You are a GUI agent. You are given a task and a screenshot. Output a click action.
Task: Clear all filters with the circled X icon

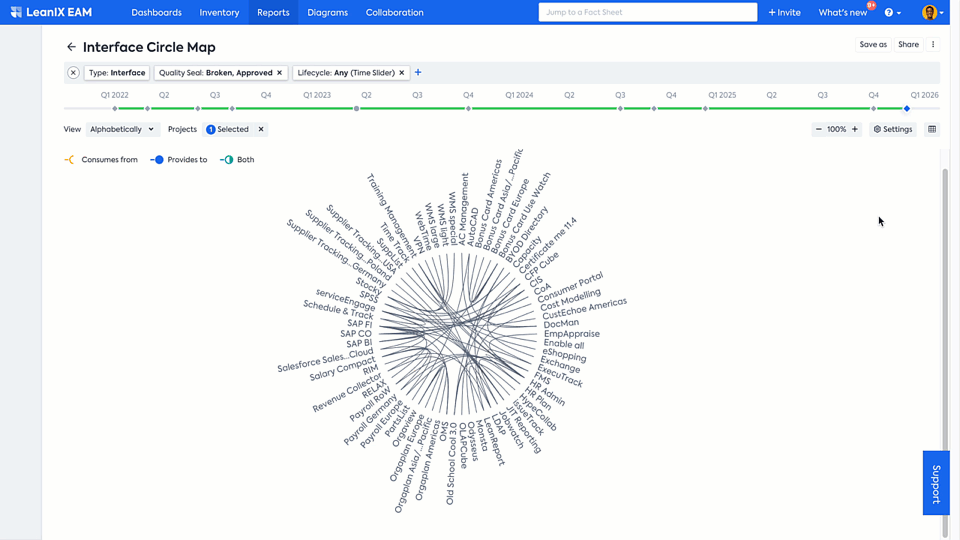click(x=73, y=72)
